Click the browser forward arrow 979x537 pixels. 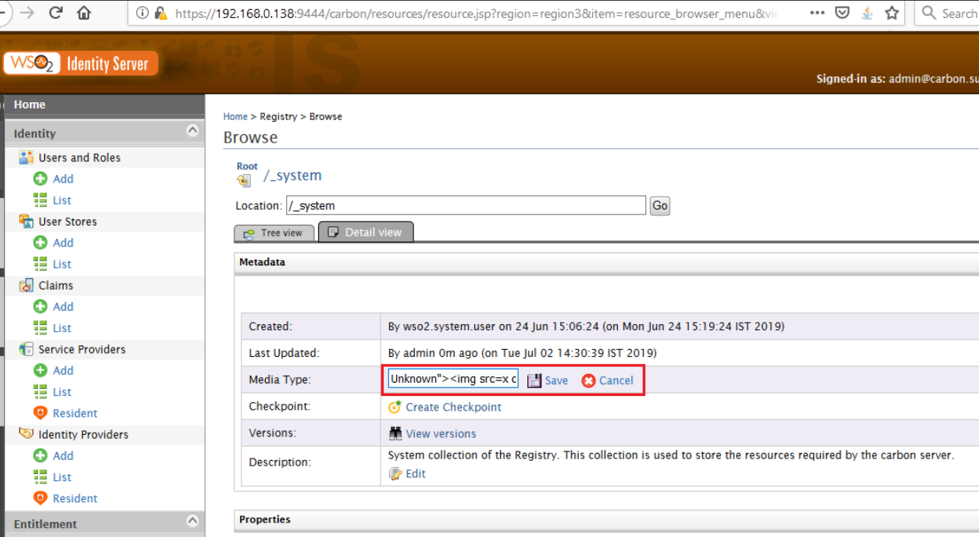27,12
